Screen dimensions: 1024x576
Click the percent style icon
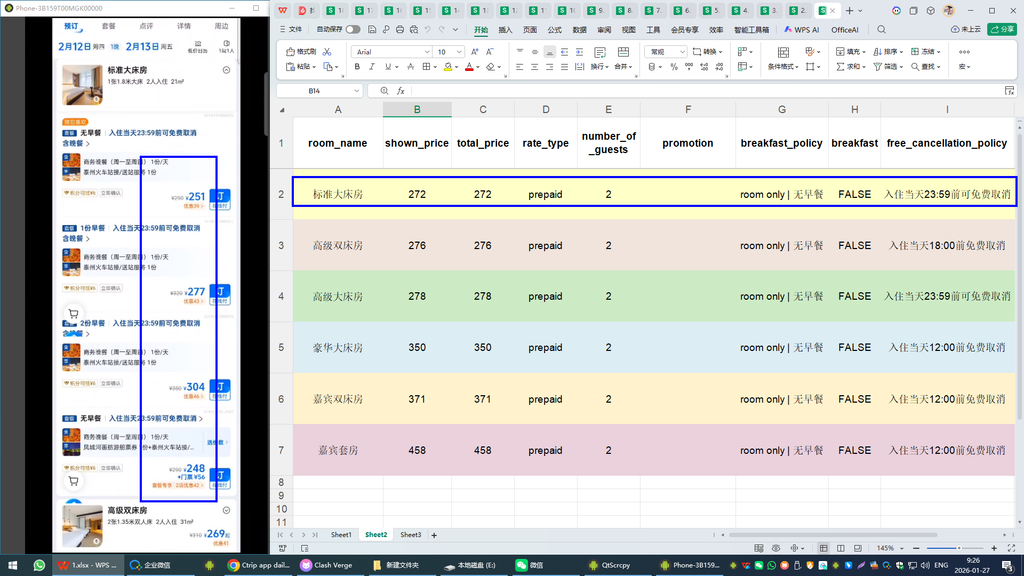click(674, 67)
